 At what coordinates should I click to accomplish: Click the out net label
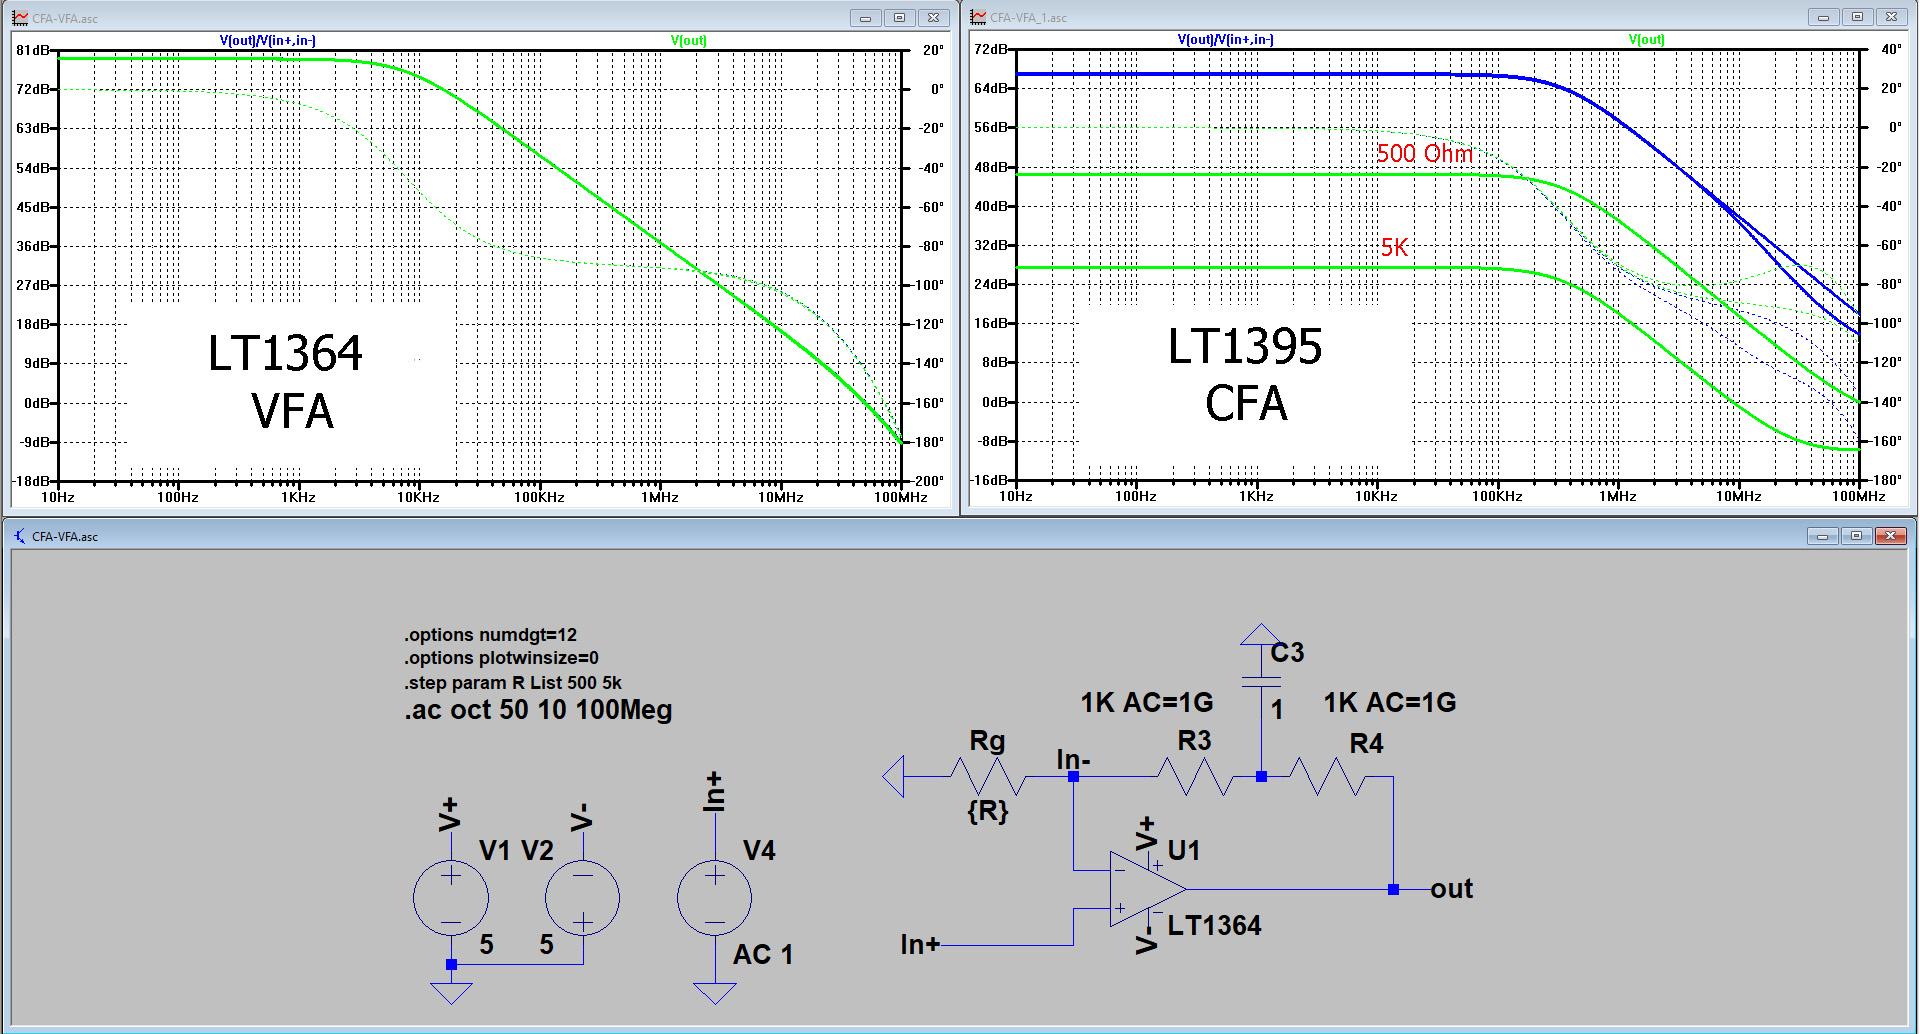(1451, 889)
